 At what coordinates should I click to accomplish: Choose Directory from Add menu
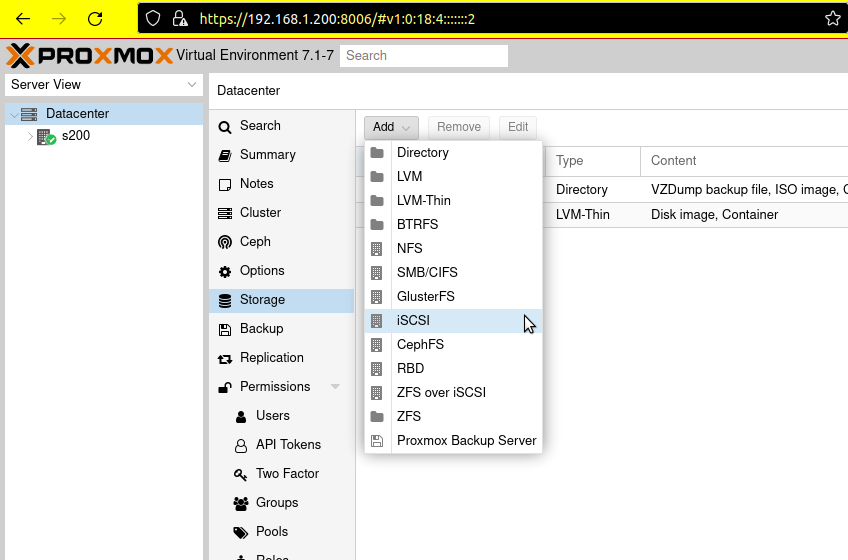coord(453,153)
